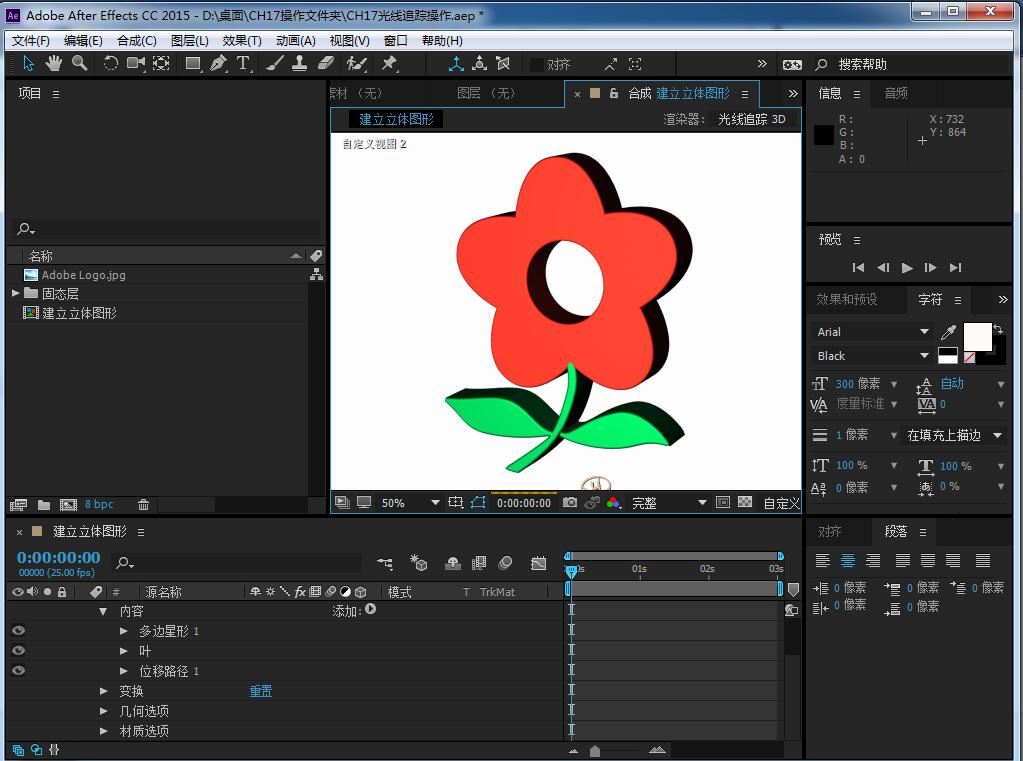
Task: Switch to the 音频 tab
Action: coord(896,93)
